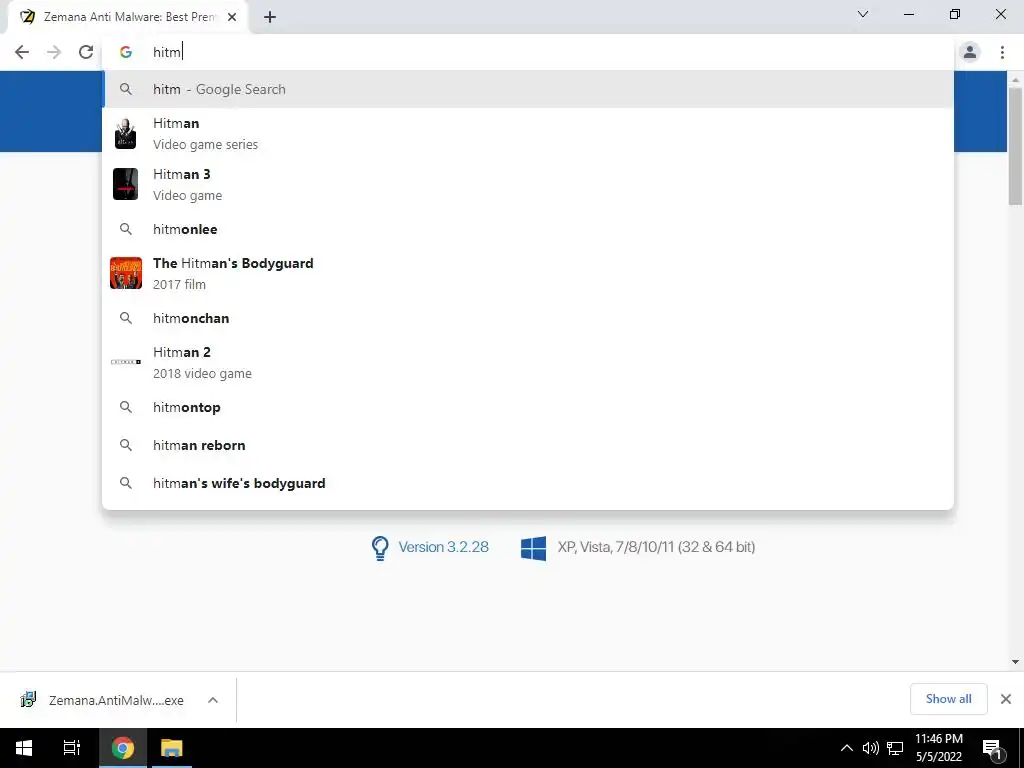Click Show all downloads
This screenshot has width=1024, height=768.
tap(948, 699)
